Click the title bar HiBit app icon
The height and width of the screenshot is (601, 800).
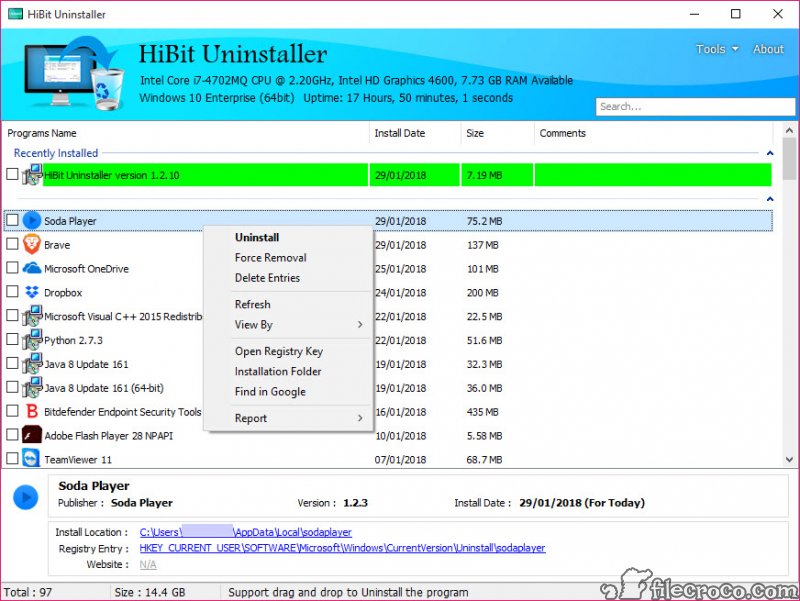coord(15,14)
